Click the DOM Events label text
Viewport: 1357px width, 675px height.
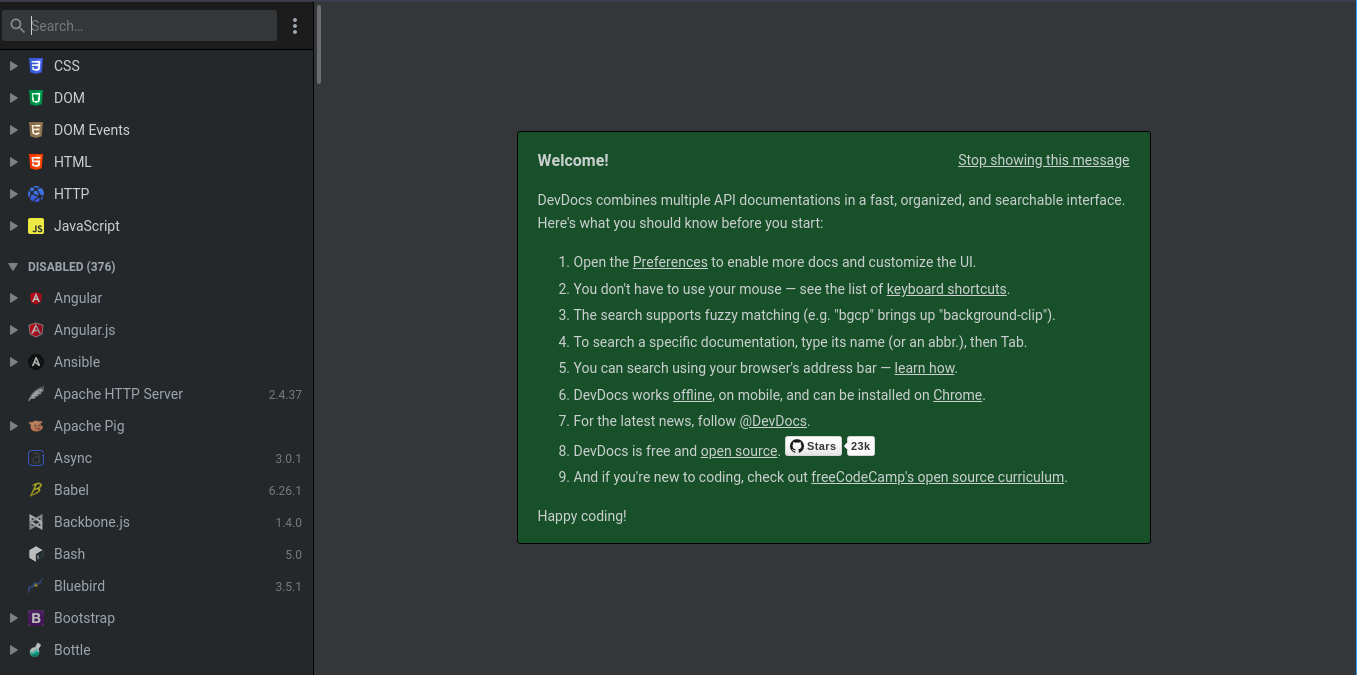[x=92, y=130]
